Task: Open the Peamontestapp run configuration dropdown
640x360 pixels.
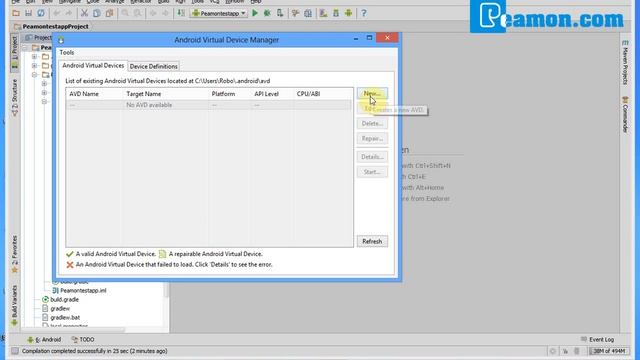Action: click(219, 13)
